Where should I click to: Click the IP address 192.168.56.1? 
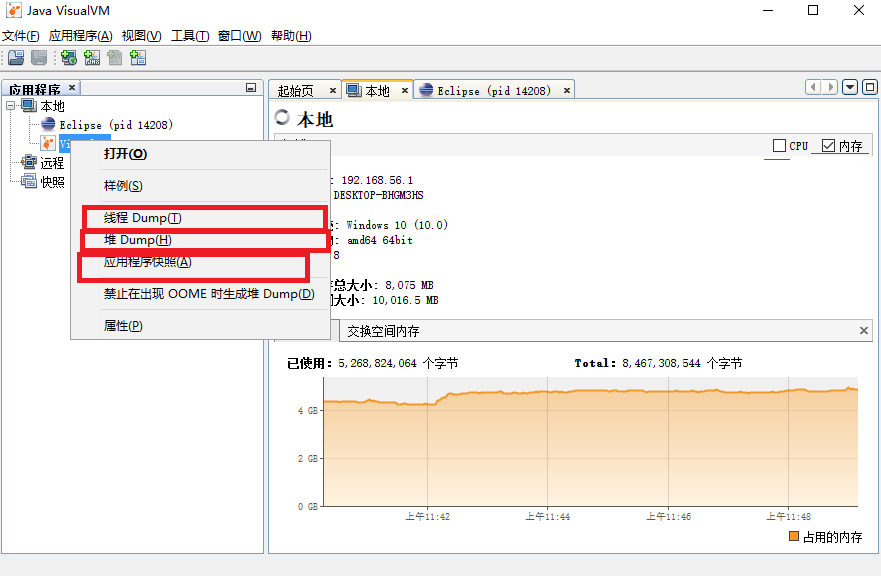tap(377, 180)
